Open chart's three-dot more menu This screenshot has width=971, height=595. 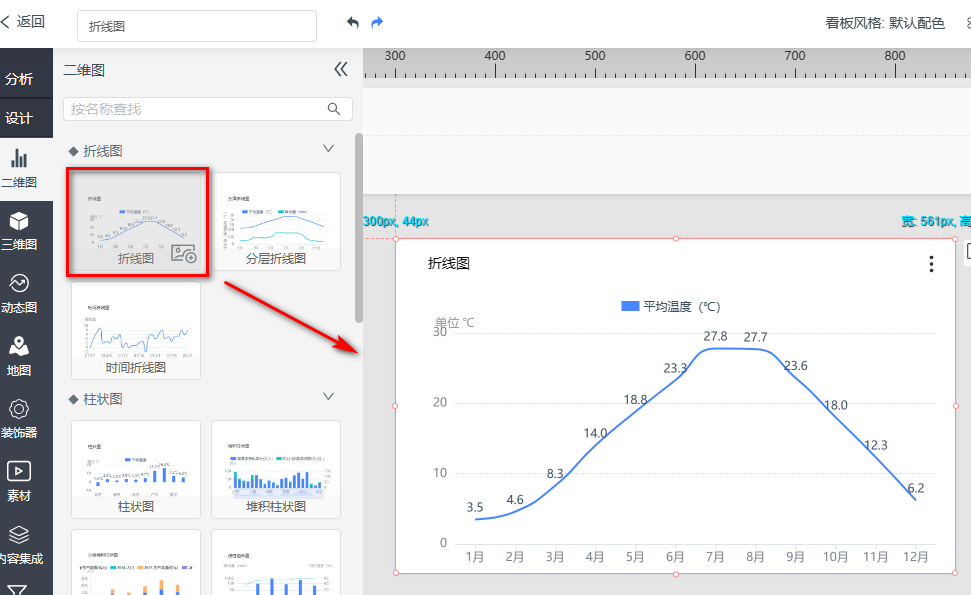[931, 264]
